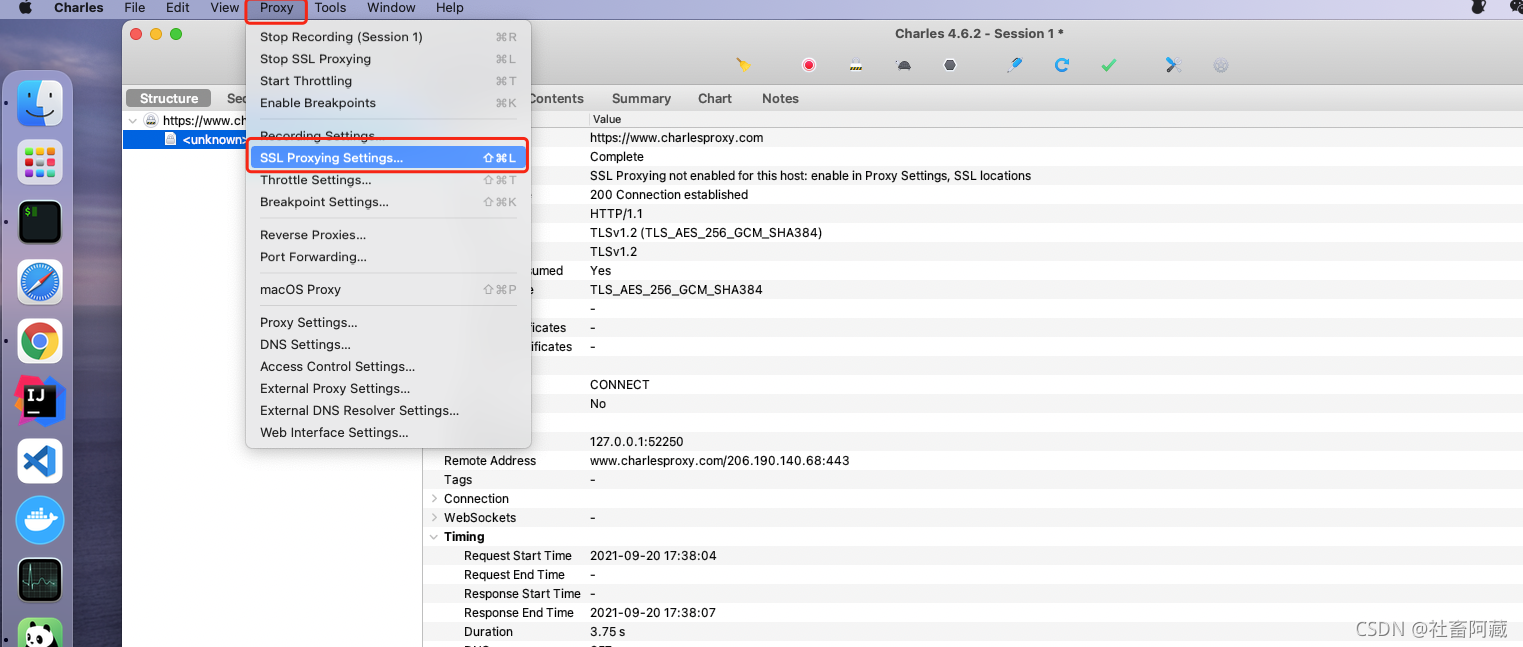
Task: Open the Window menu
Action: pos(391,8)
